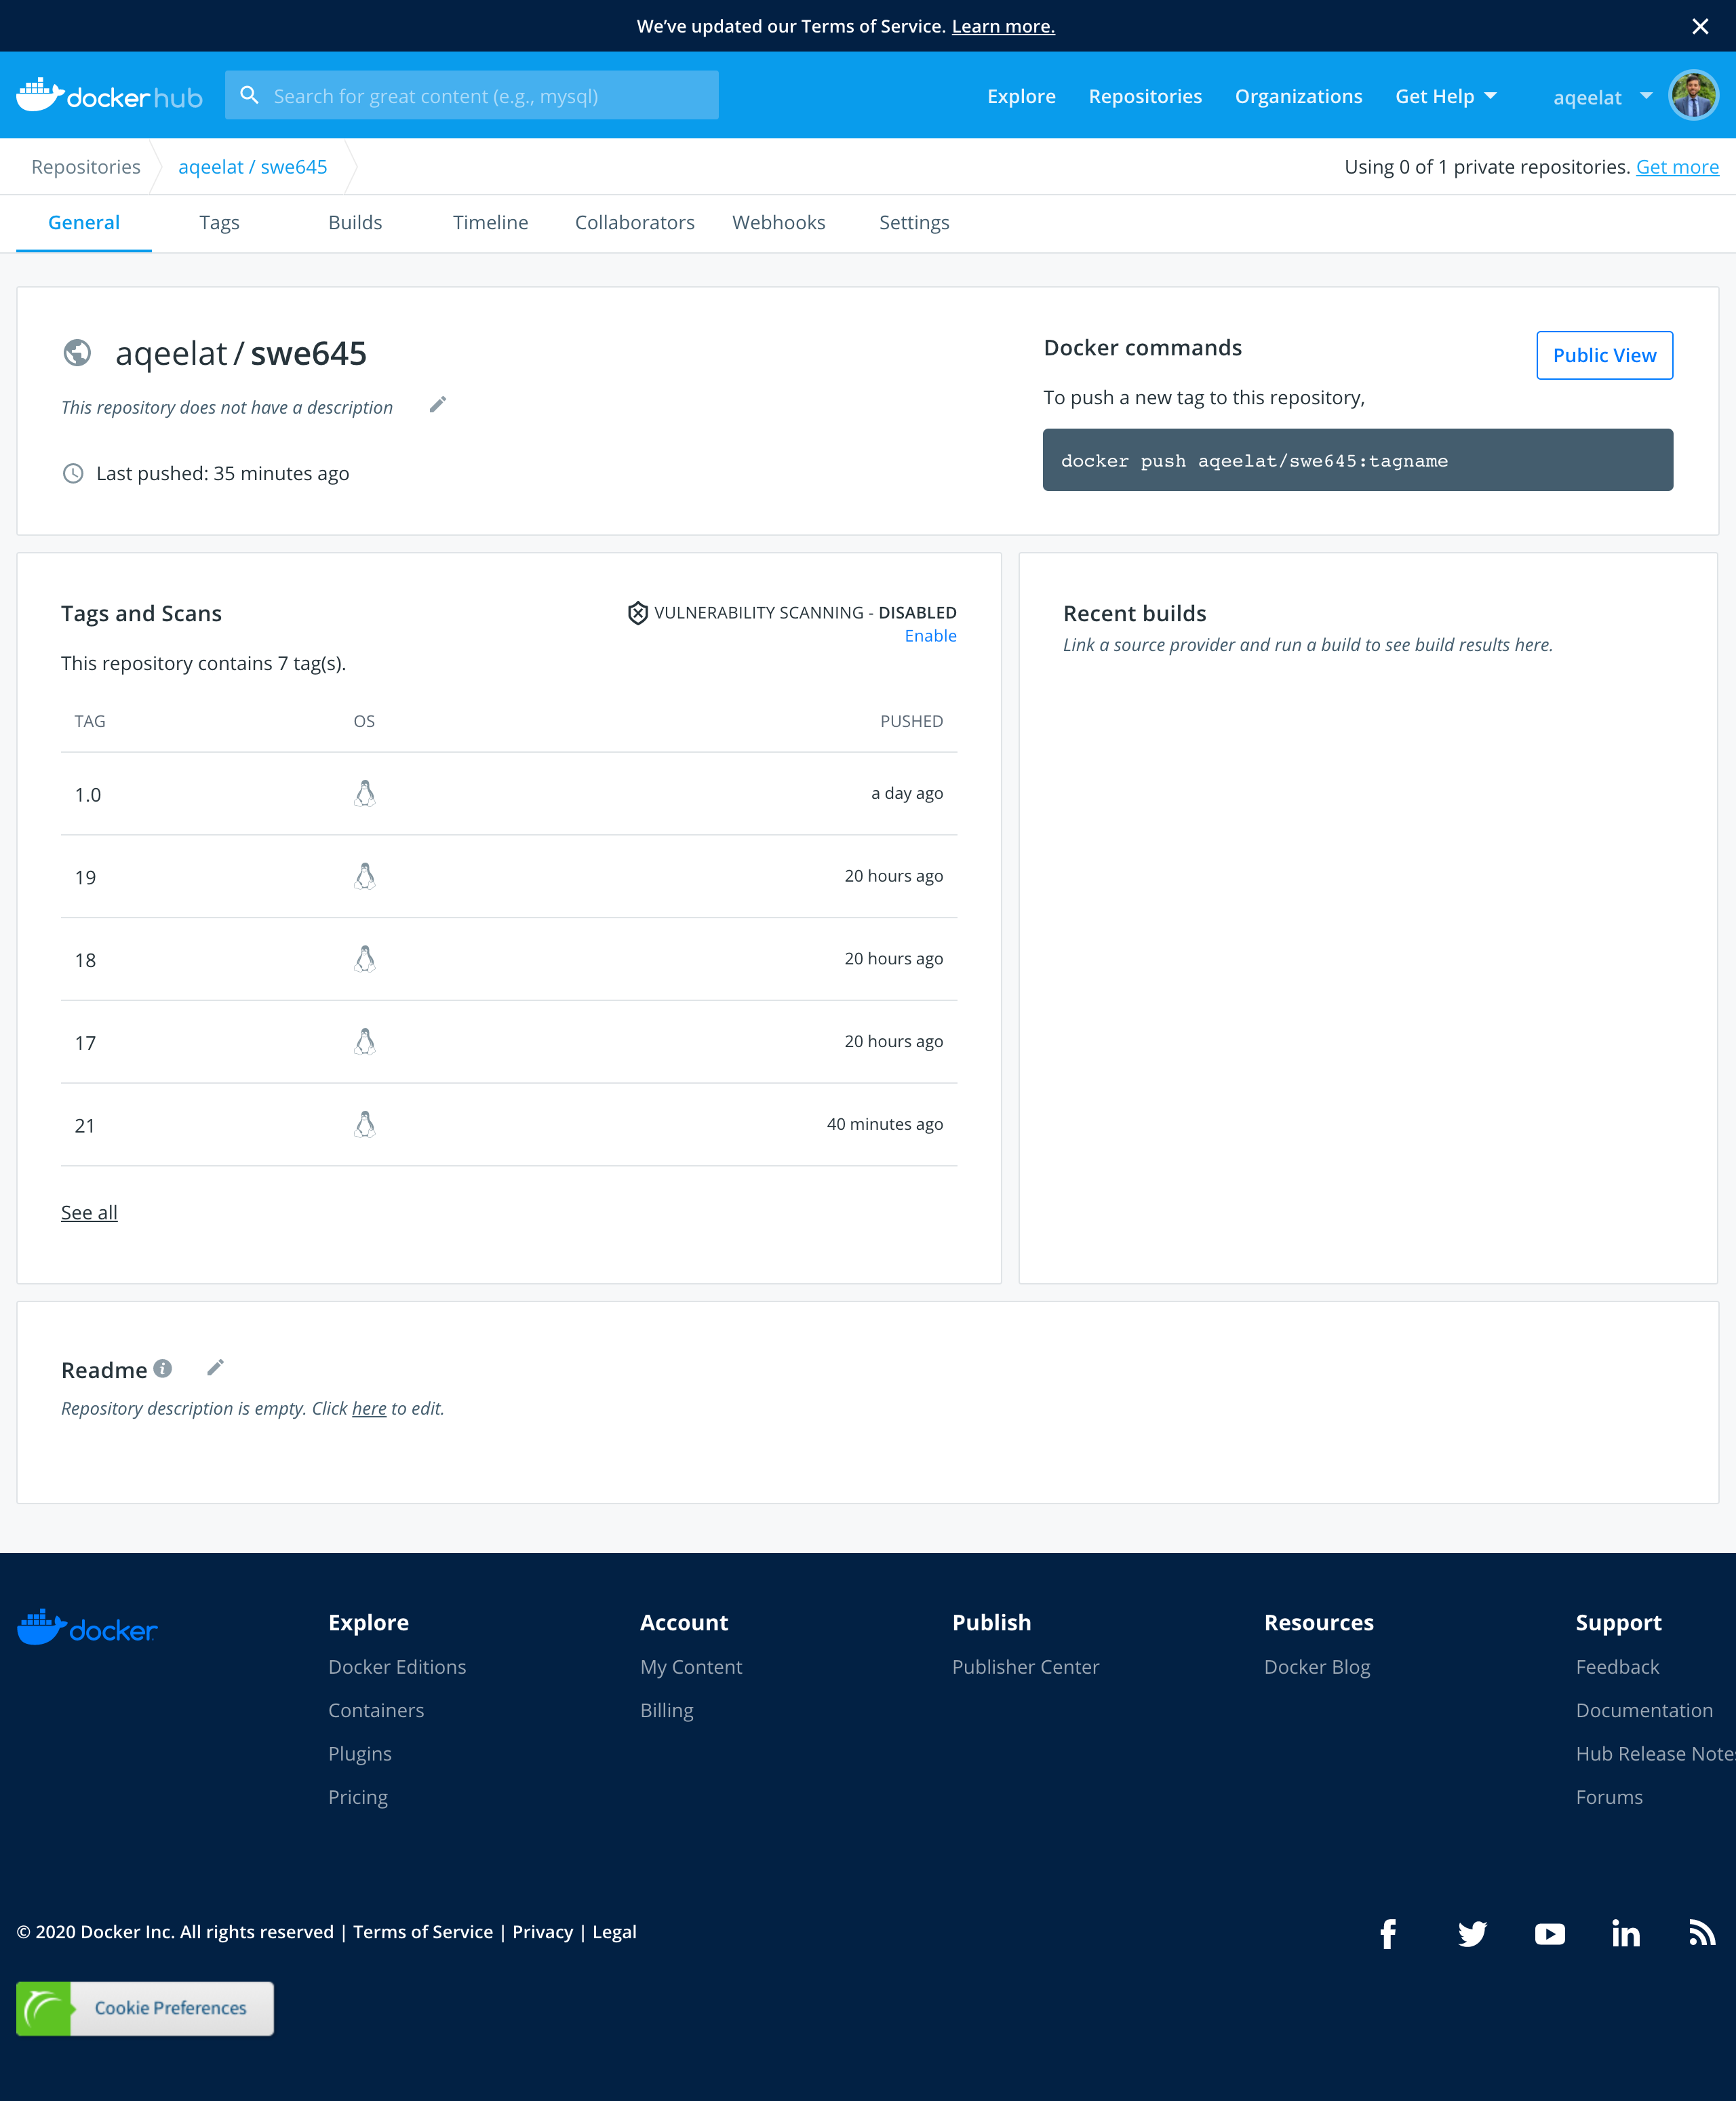
Task: Expand the Get Help dropdown
Action: (1445, 96)
